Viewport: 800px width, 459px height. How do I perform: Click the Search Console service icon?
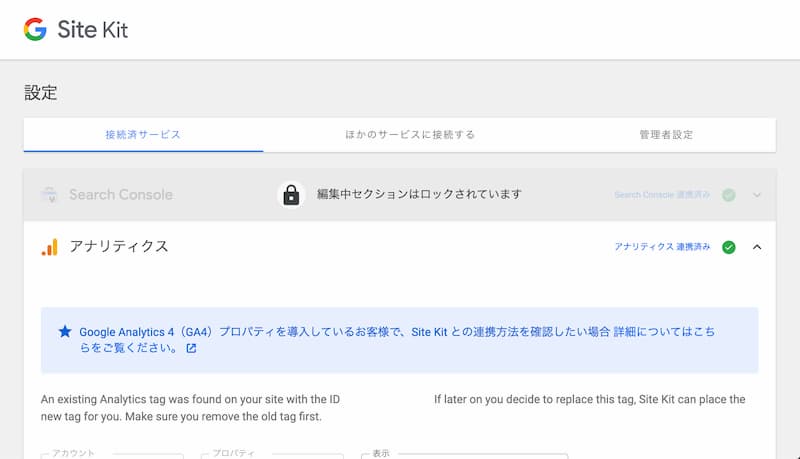pyautogui.click(x=49, y=195)
